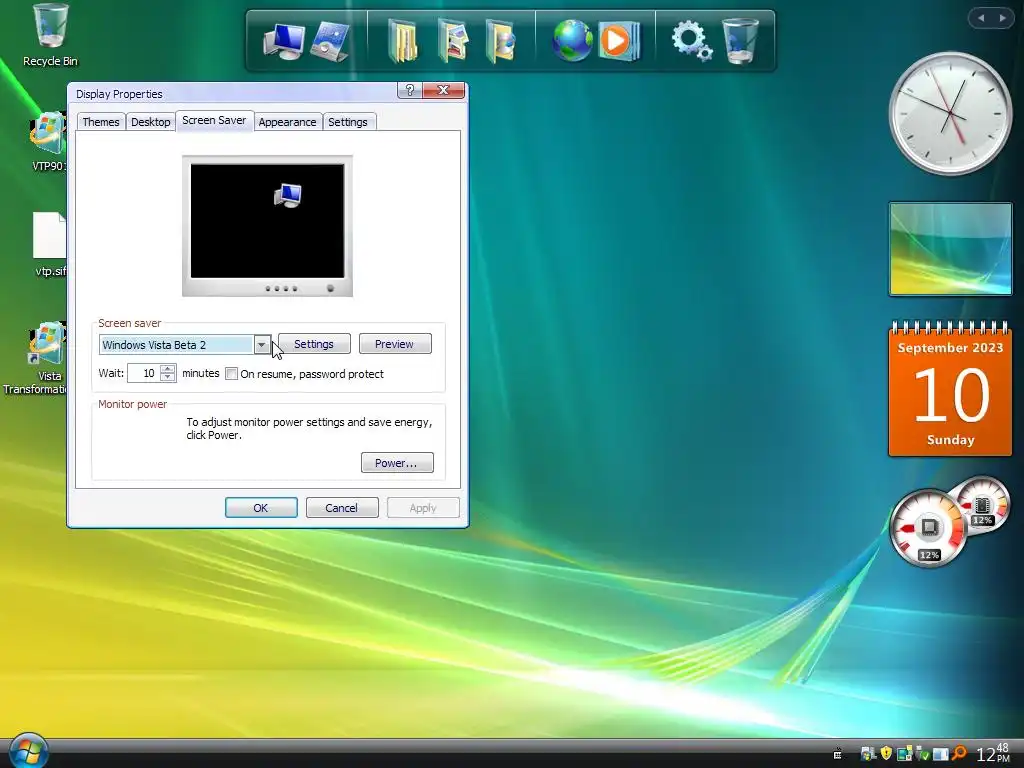The height and width of the screenshot is (768, 1024).
Task: Open the Recycle Bin icon in the dock
Action: click(x=740, y=40)
